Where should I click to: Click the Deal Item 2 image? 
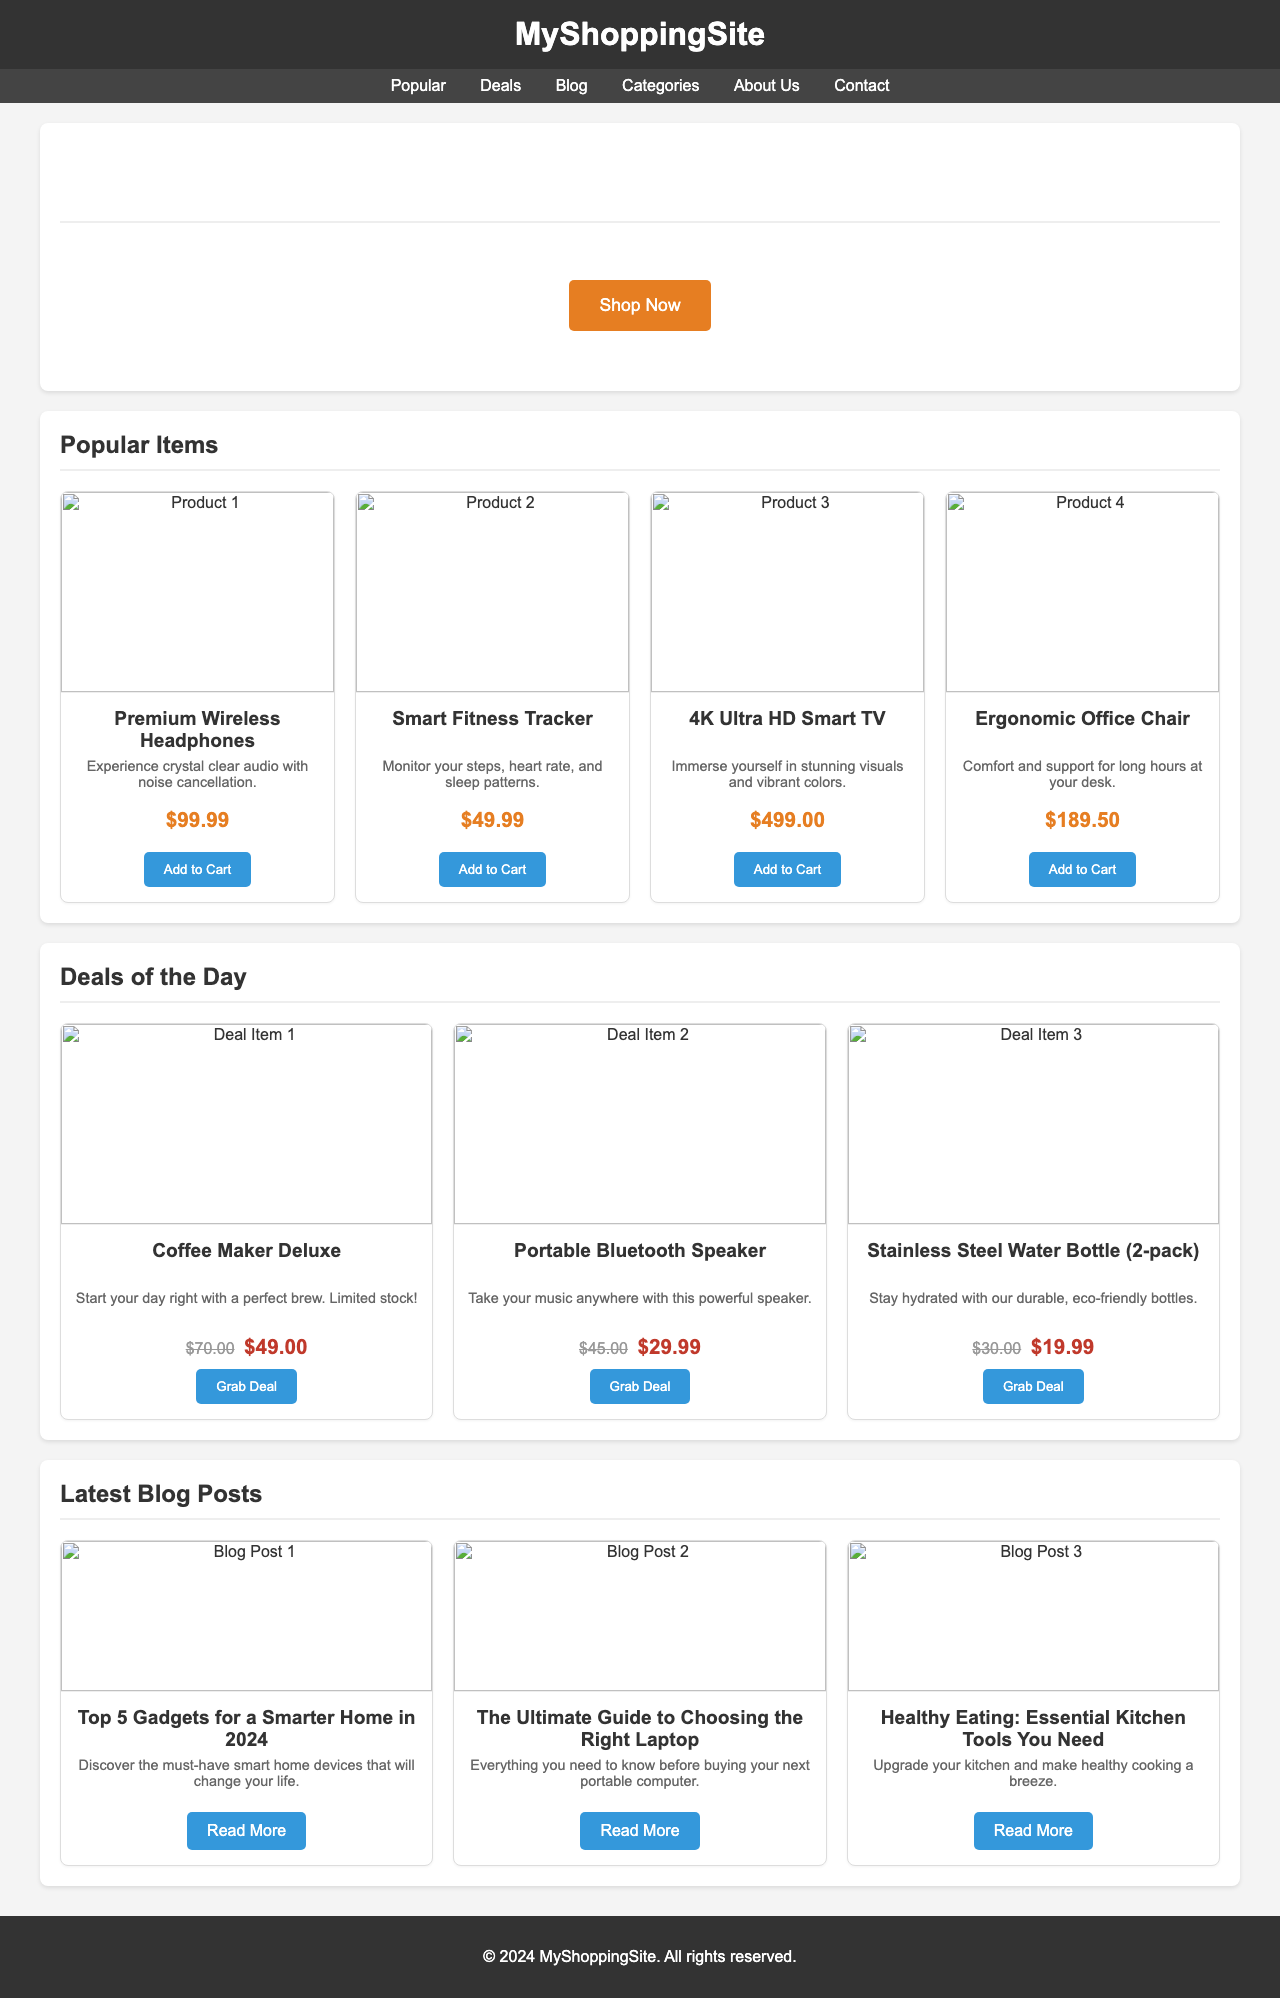click(639, 1123)
